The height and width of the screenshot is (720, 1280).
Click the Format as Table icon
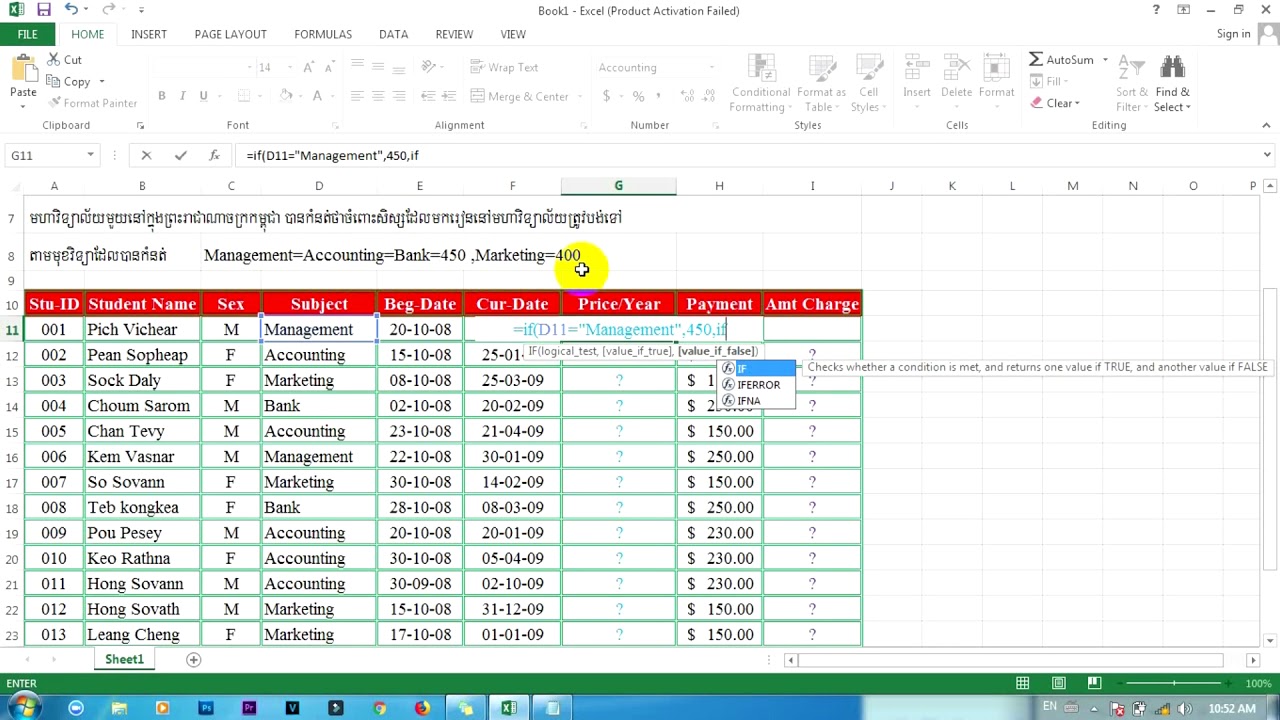821,68
